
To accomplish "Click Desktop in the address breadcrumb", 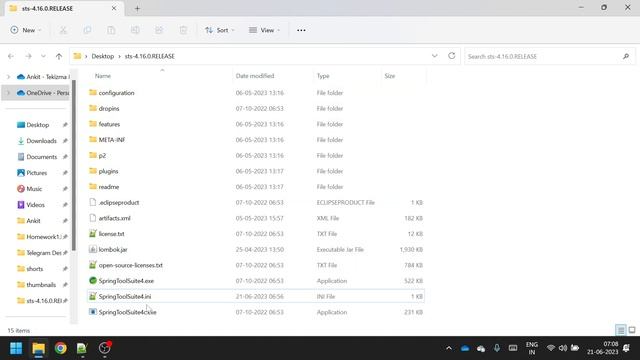I will (102, 56).
